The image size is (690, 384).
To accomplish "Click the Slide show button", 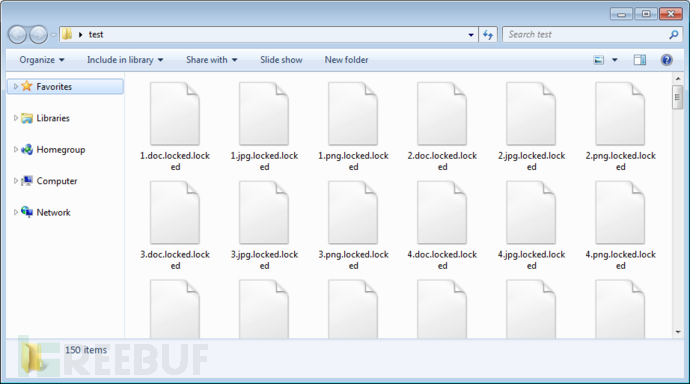I will click(x=281, y=60).
